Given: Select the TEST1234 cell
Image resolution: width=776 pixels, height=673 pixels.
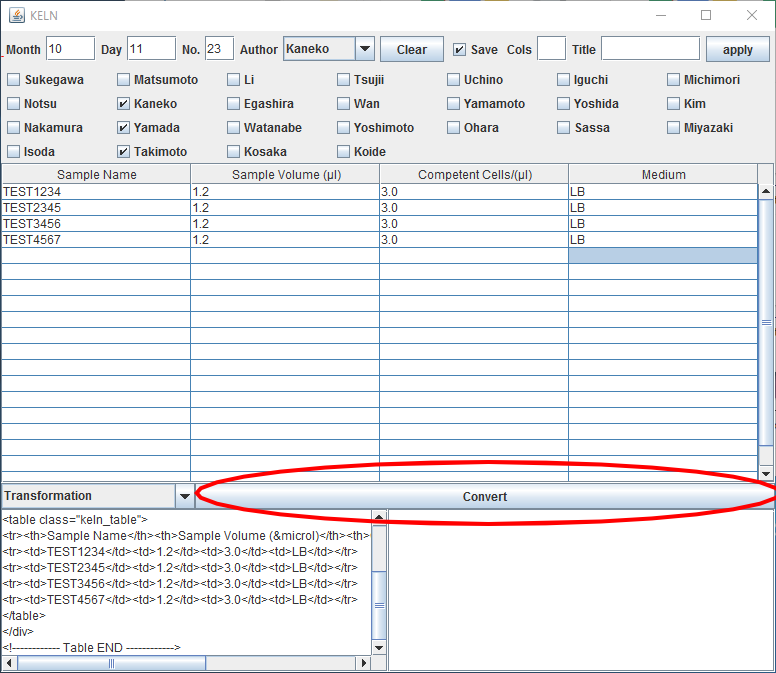Looking at the screenshot, I should 96,192.
